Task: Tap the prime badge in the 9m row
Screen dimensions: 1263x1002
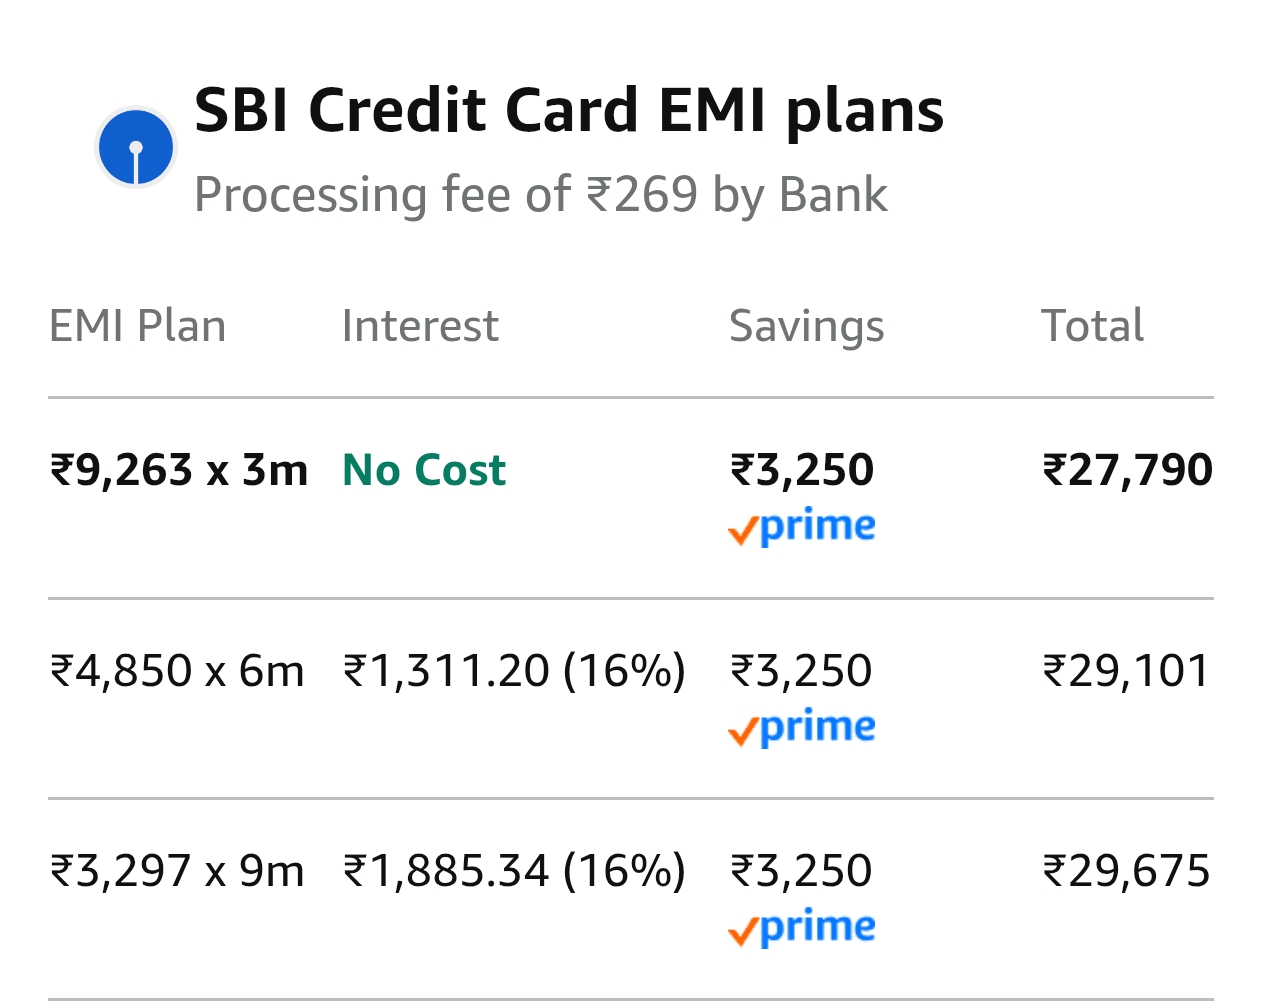Action: [802, 928]
